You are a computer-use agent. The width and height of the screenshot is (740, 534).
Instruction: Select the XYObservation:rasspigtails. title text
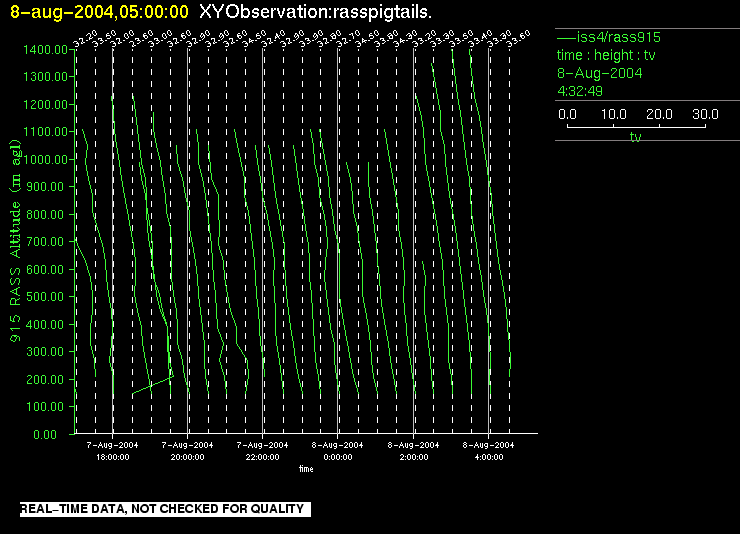pos(316,12)
